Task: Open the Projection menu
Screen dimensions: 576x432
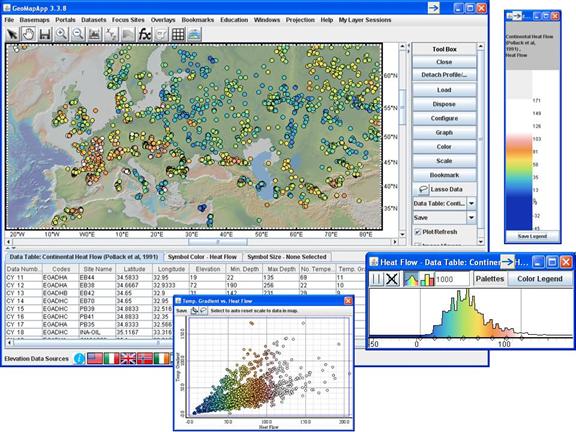Action: click(x=300, y=20)
